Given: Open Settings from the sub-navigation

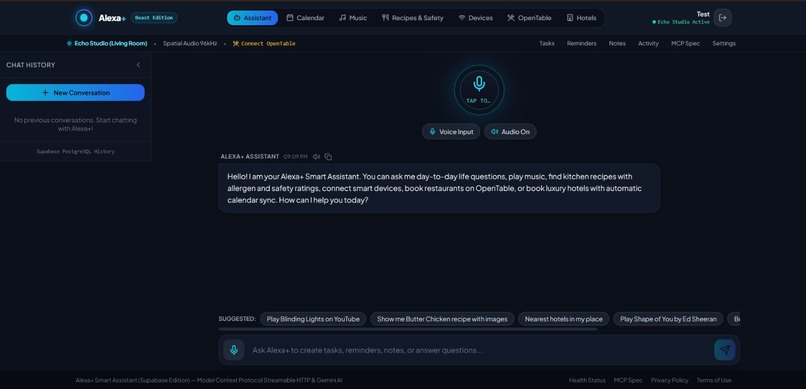Looking at the screenshot, I should point(724,44).
